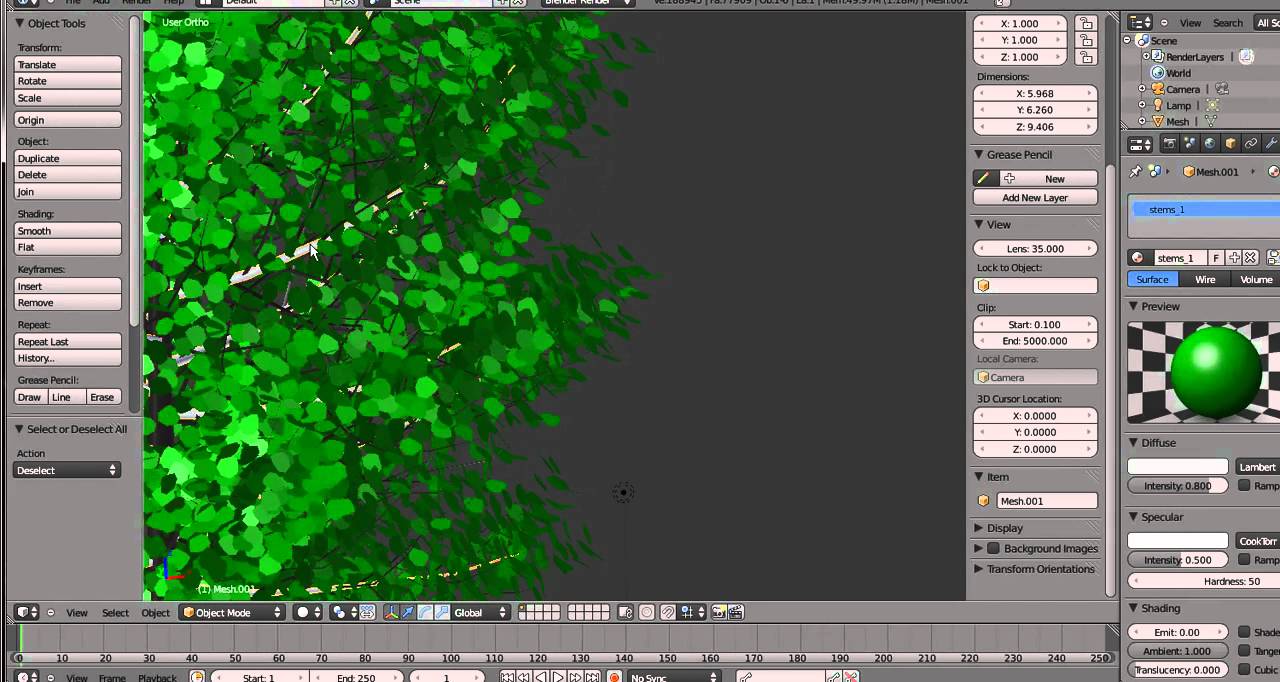This screenshot has width=1280, height=682.
Task: Click the use preview range clock icon
Action: click(197, 677)
